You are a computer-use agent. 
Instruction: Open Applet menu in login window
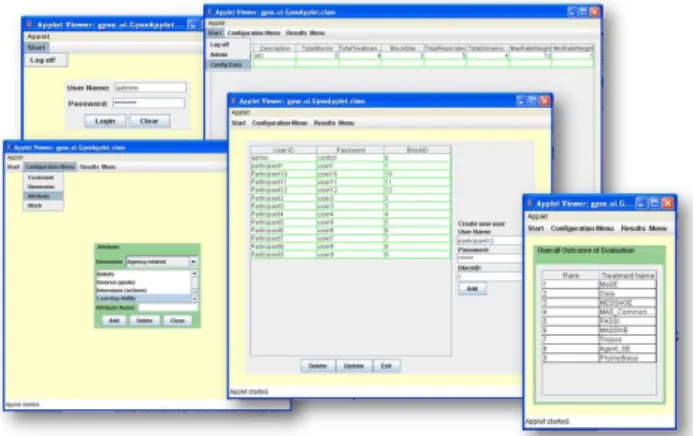tap(38, 37)
